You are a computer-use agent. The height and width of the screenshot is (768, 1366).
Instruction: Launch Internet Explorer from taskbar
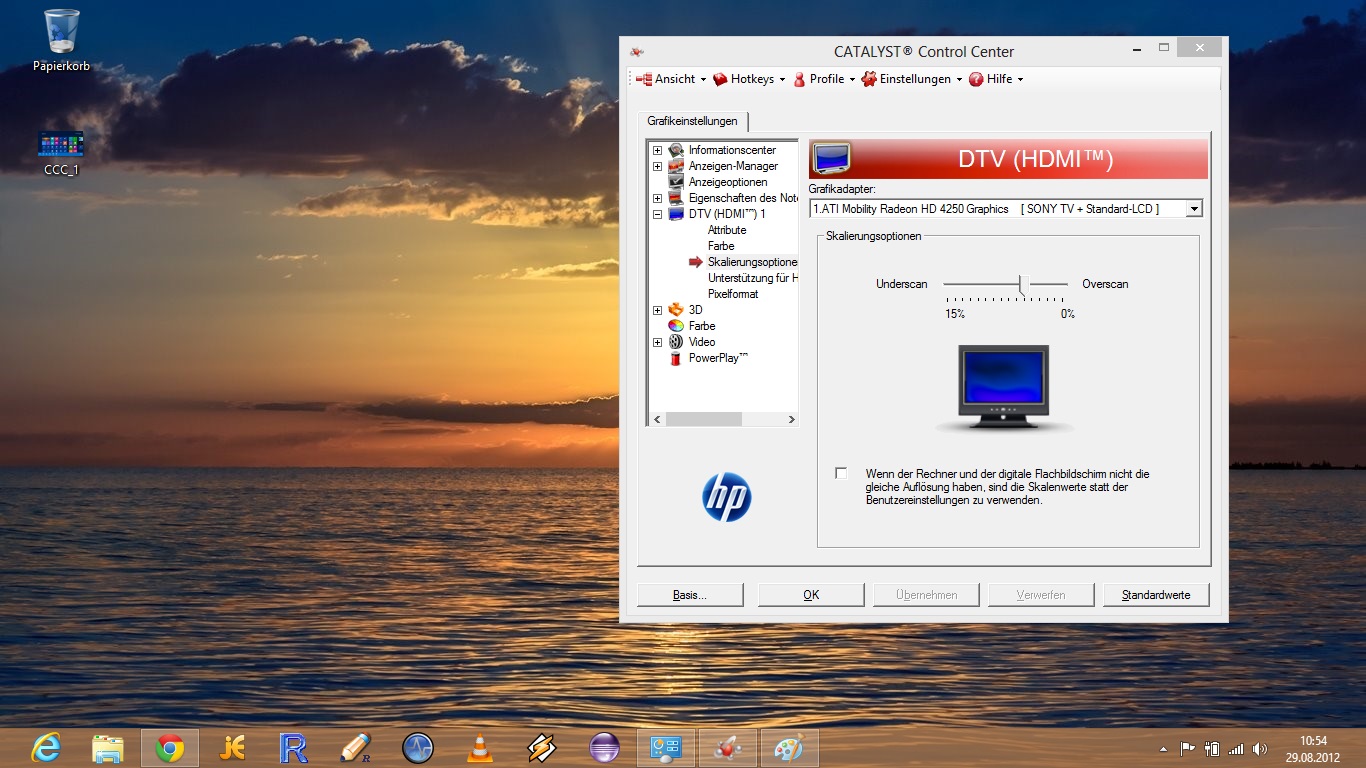coord(46,748)
